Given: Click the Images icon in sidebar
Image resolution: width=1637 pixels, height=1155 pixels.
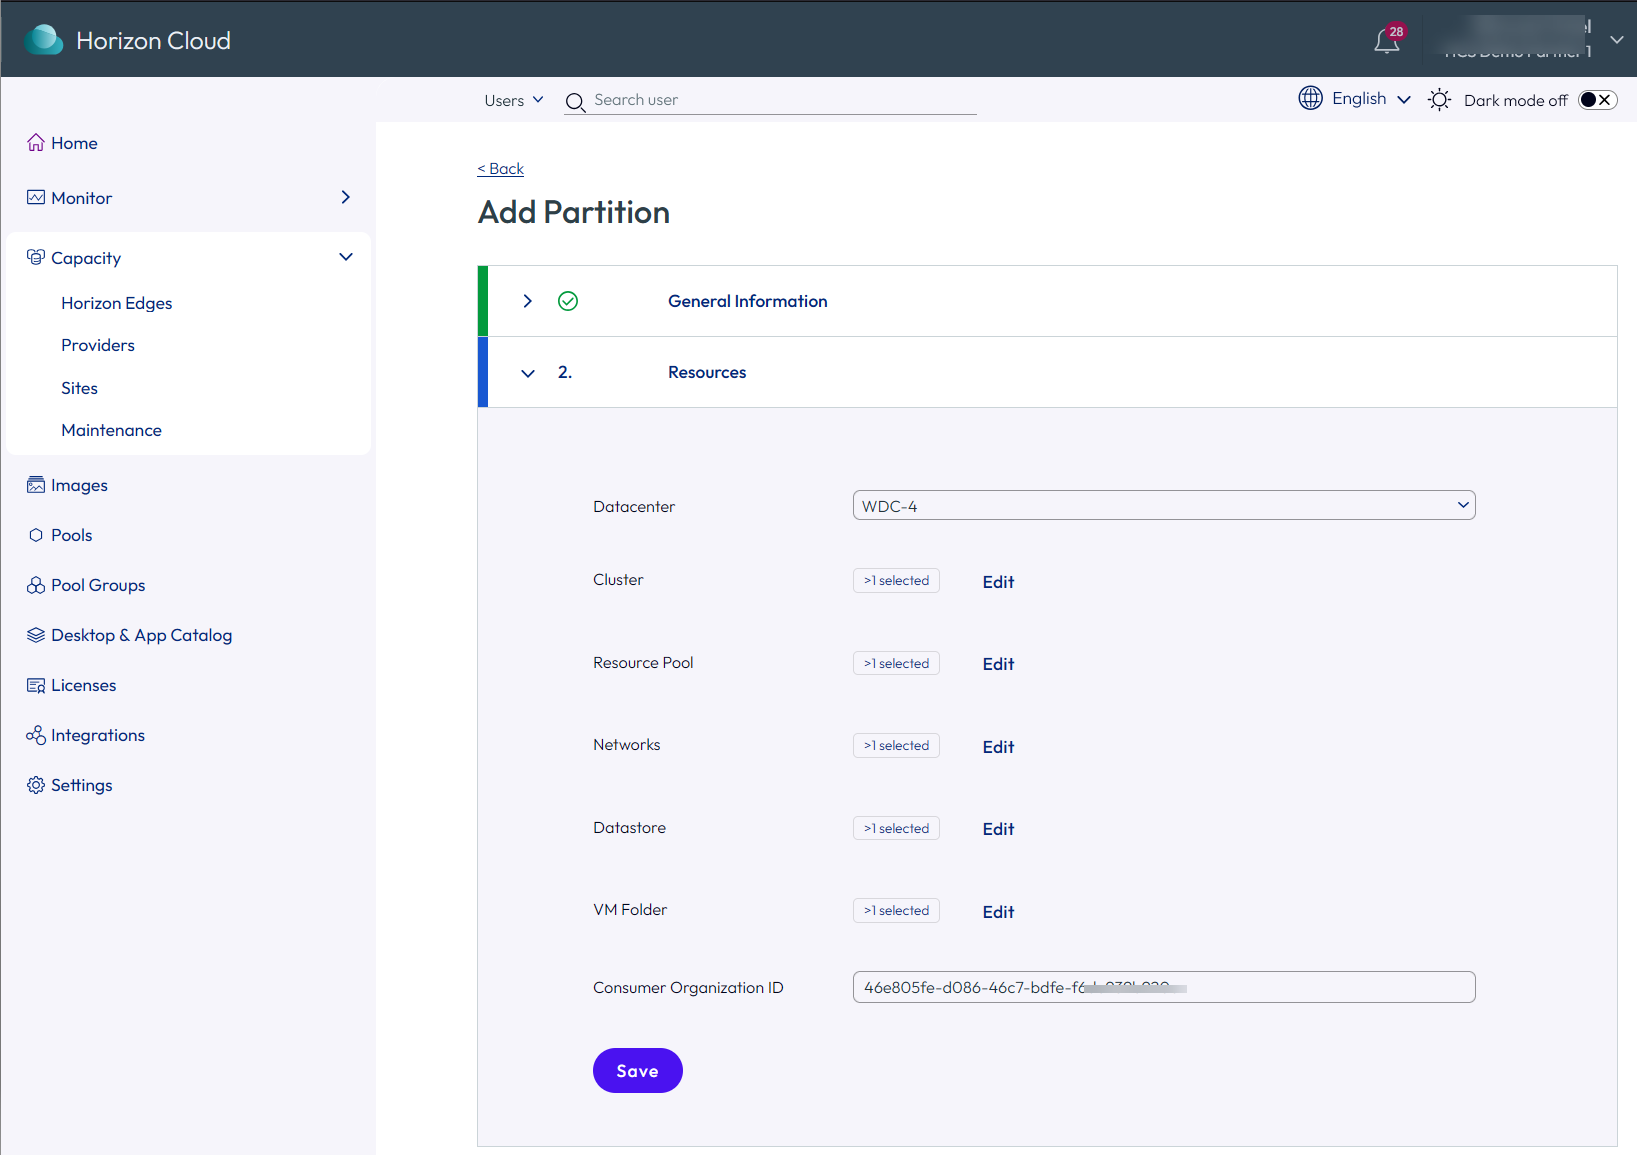Looking at the screenshot, I should 36,485.
